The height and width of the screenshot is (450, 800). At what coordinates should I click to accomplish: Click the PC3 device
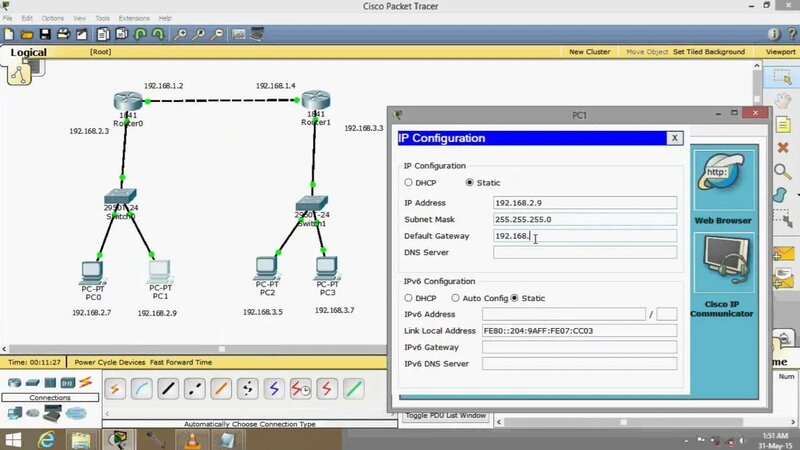coord(327,269)
